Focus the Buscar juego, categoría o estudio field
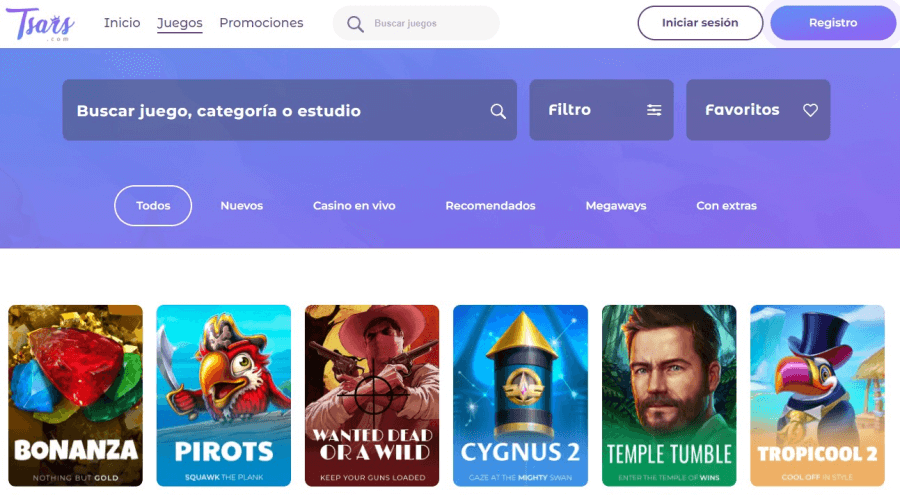900x495 pixels. pos(290,110)
